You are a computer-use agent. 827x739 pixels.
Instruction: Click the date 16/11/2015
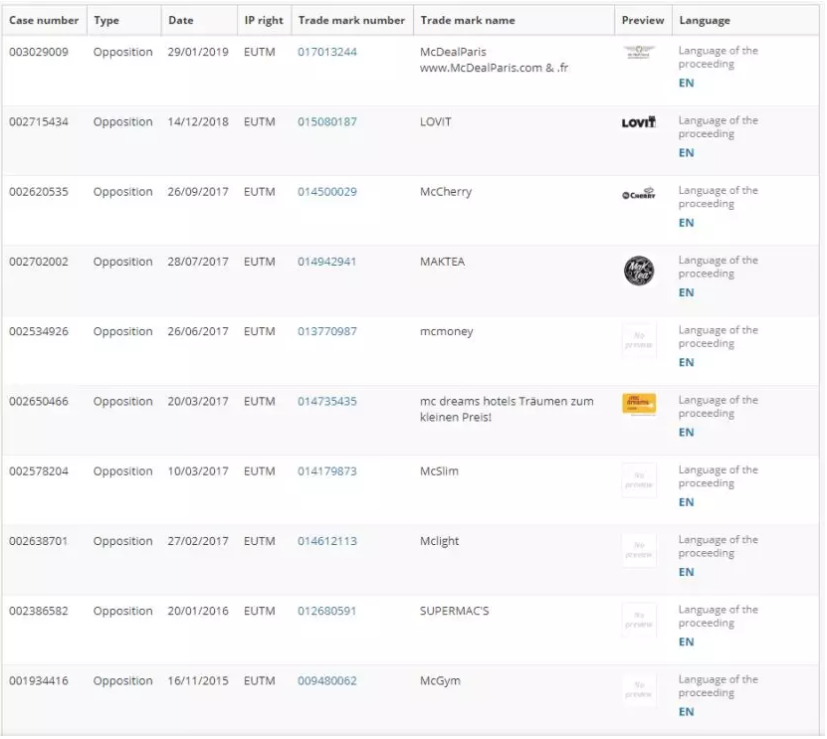(198, 681)
